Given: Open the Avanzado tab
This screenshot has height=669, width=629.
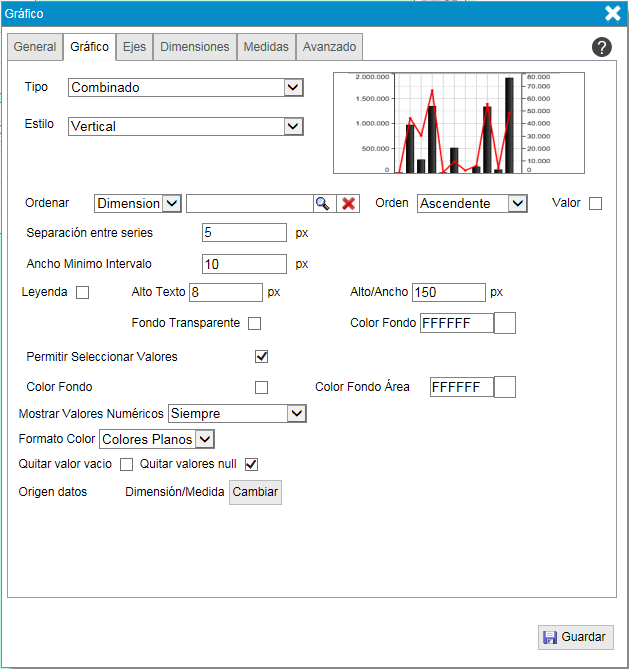Looking at the screenshot, I should click(329, 47).
